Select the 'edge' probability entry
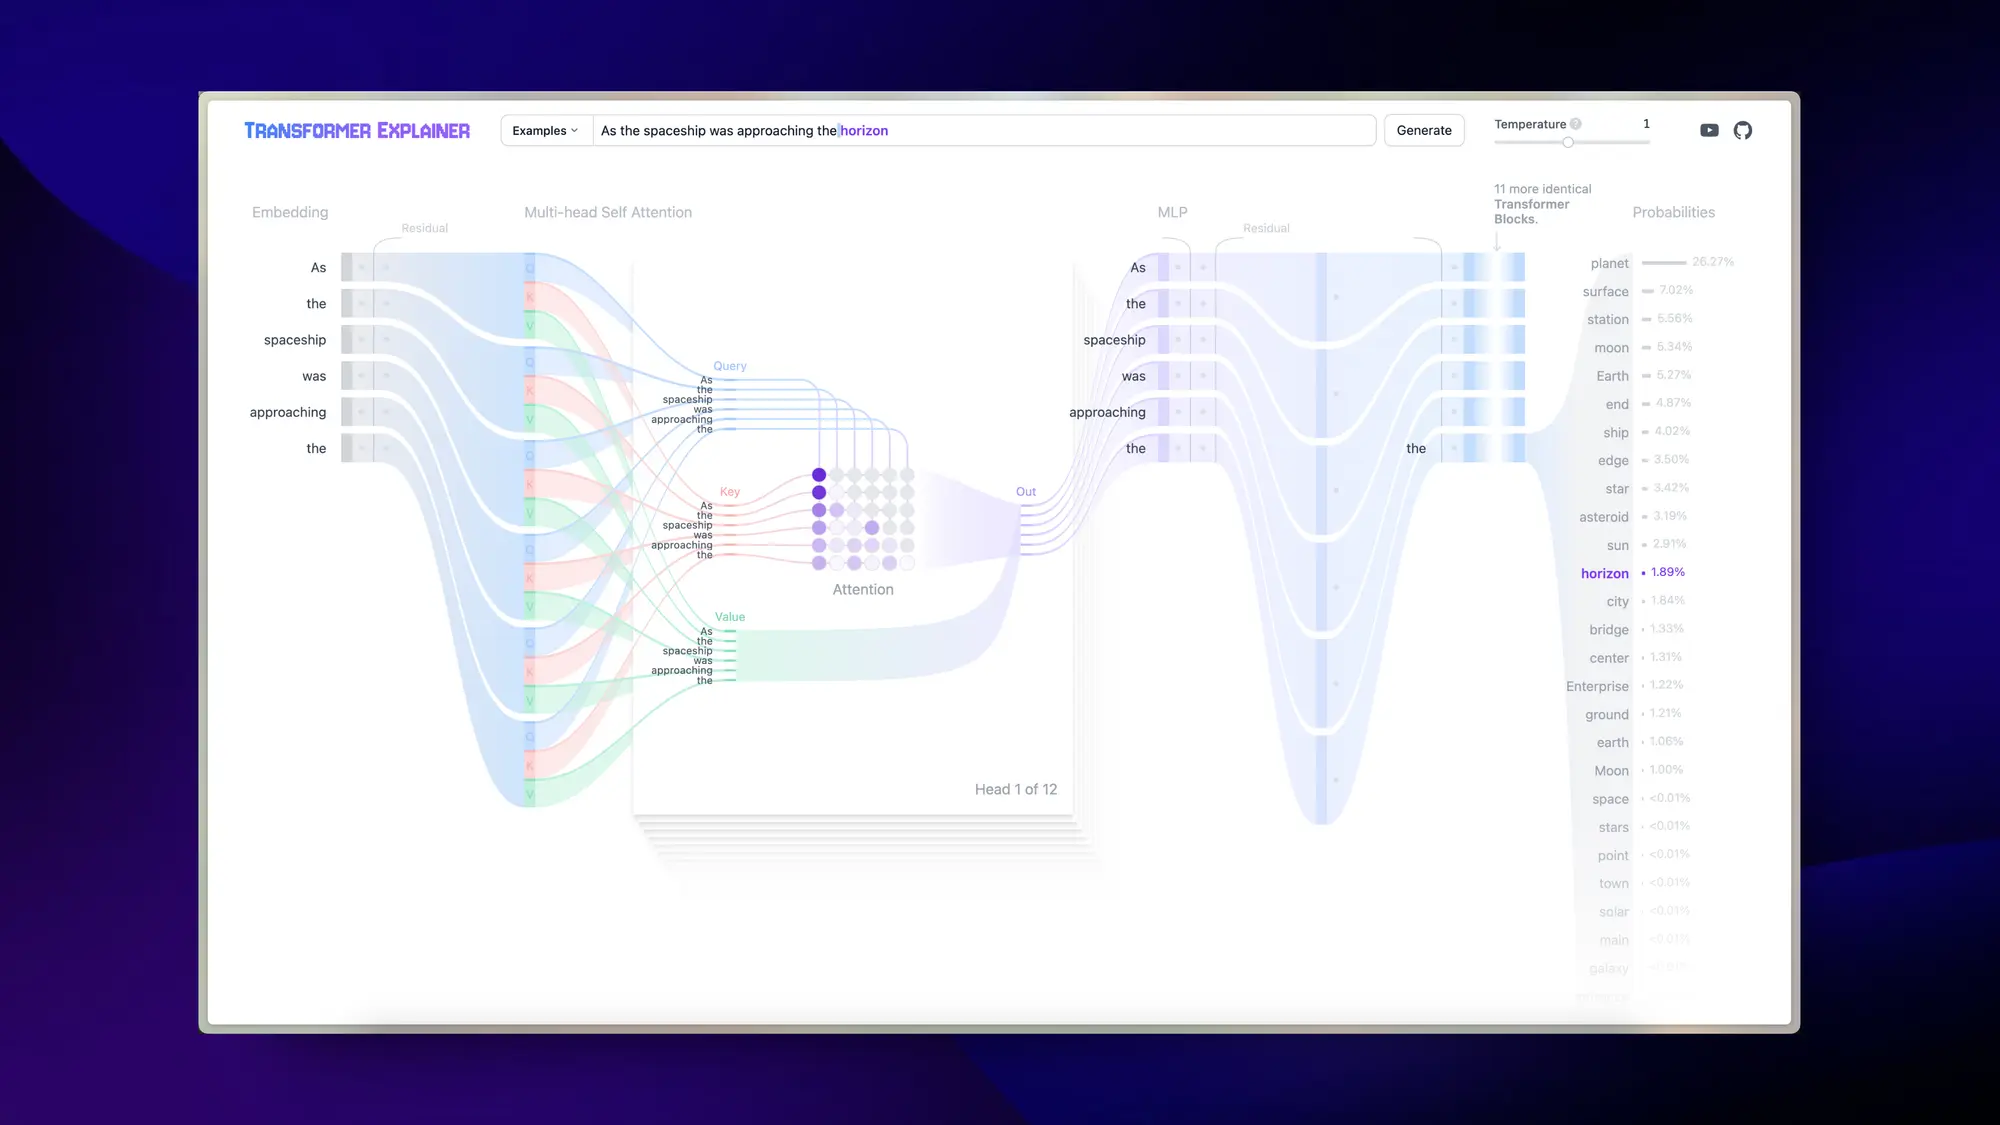The height and width of the screenshot is (1125, 2000). [x=1613, y=461]
